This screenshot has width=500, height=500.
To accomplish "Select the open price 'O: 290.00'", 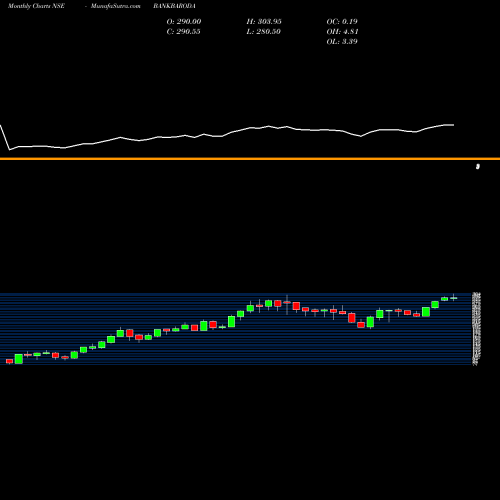I will [184, 21].
